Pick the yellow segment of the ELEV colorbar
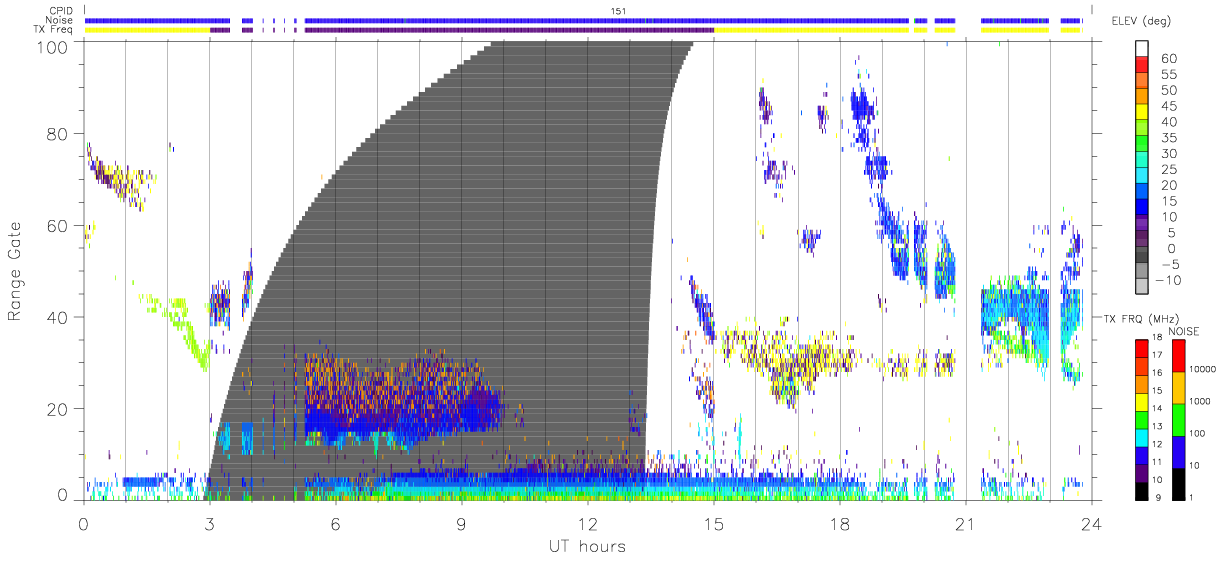This screenshot has width=1228, height=567. 1142,114
